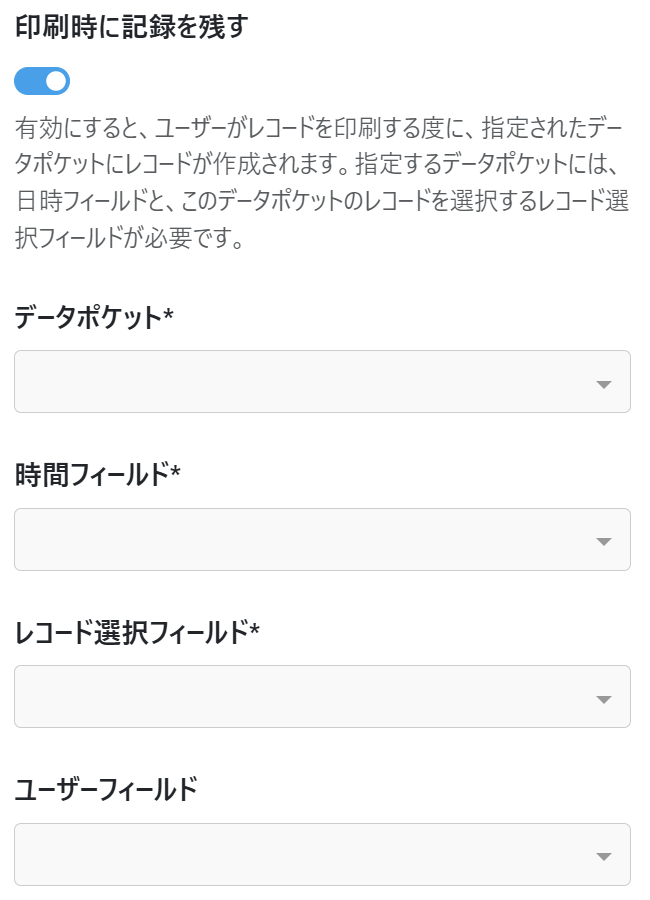This screenshot has width=650, height=900.
Task: Click the white knob of the toggle
Action: [56, 81]
